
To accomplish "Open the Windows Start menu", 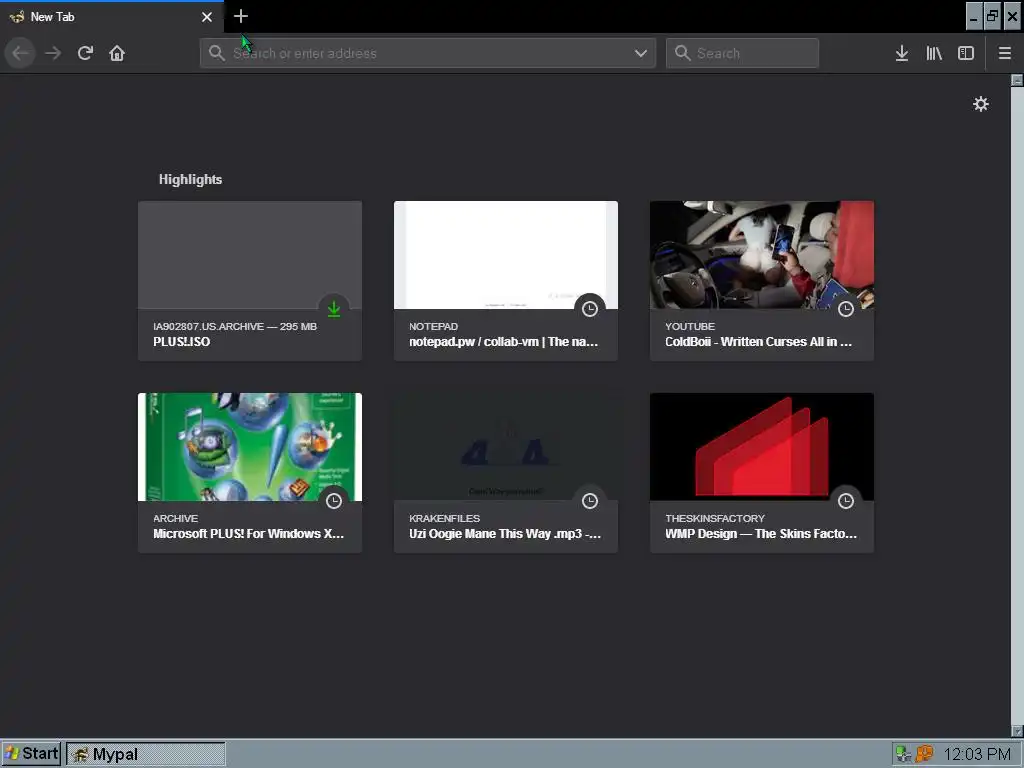I will (x=31, y=754).
